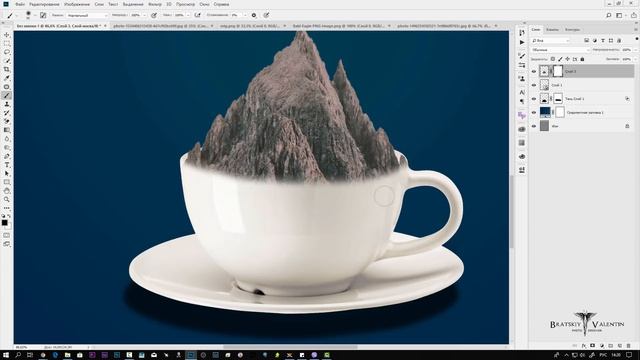Image resolution: width=640 pixels, height=360 pixels.
Task: Open the Файл menu
Action: coord(20,4)
